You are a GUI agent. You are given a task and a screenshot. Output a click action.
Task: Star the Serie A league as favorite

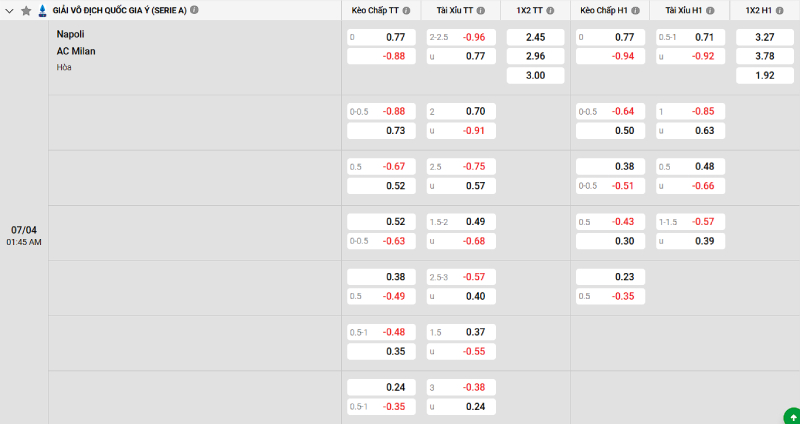coord(26,10)
